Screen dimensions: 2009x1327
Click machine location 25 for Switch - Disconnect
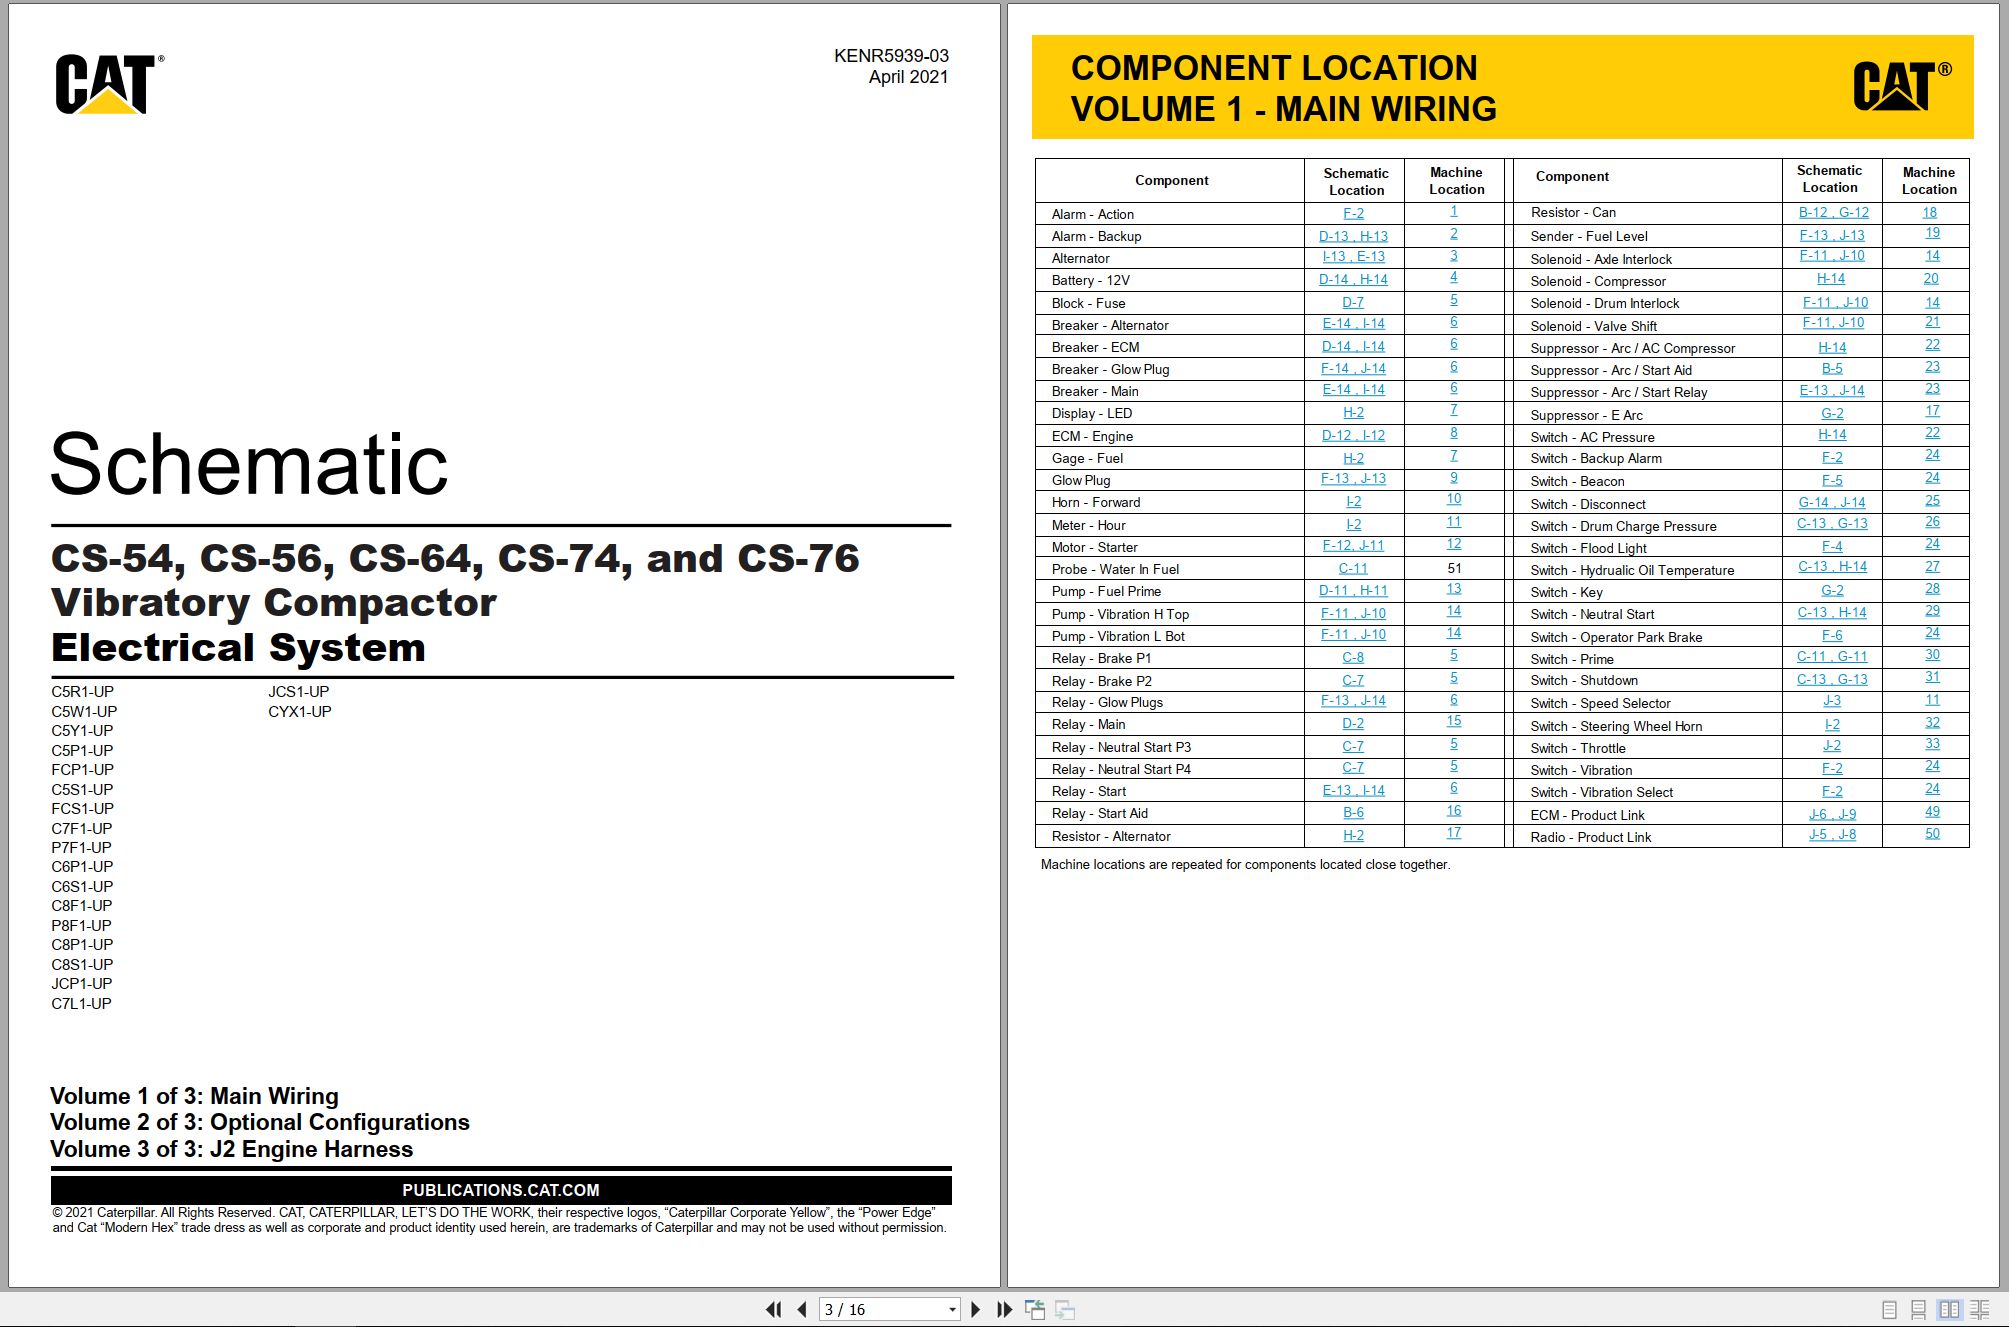(1932, 500)
